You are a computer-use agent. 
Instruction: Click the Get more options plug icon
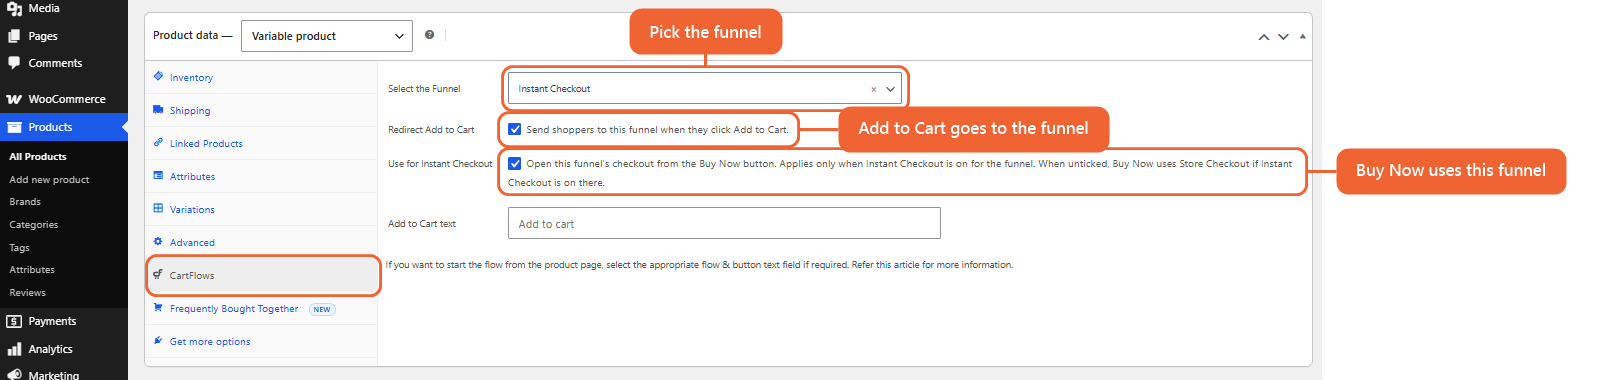point(158,341)
